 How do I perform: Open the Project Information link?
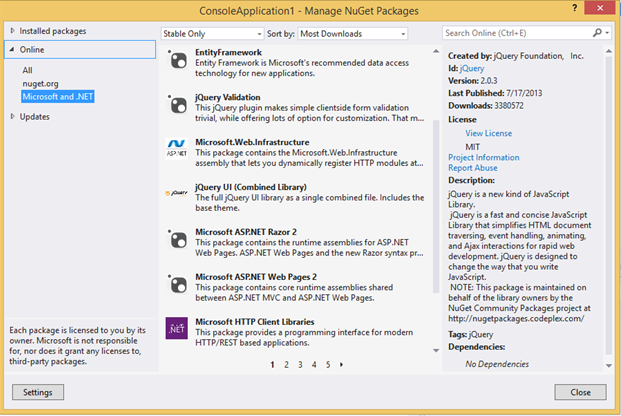(x=484, y=158)
